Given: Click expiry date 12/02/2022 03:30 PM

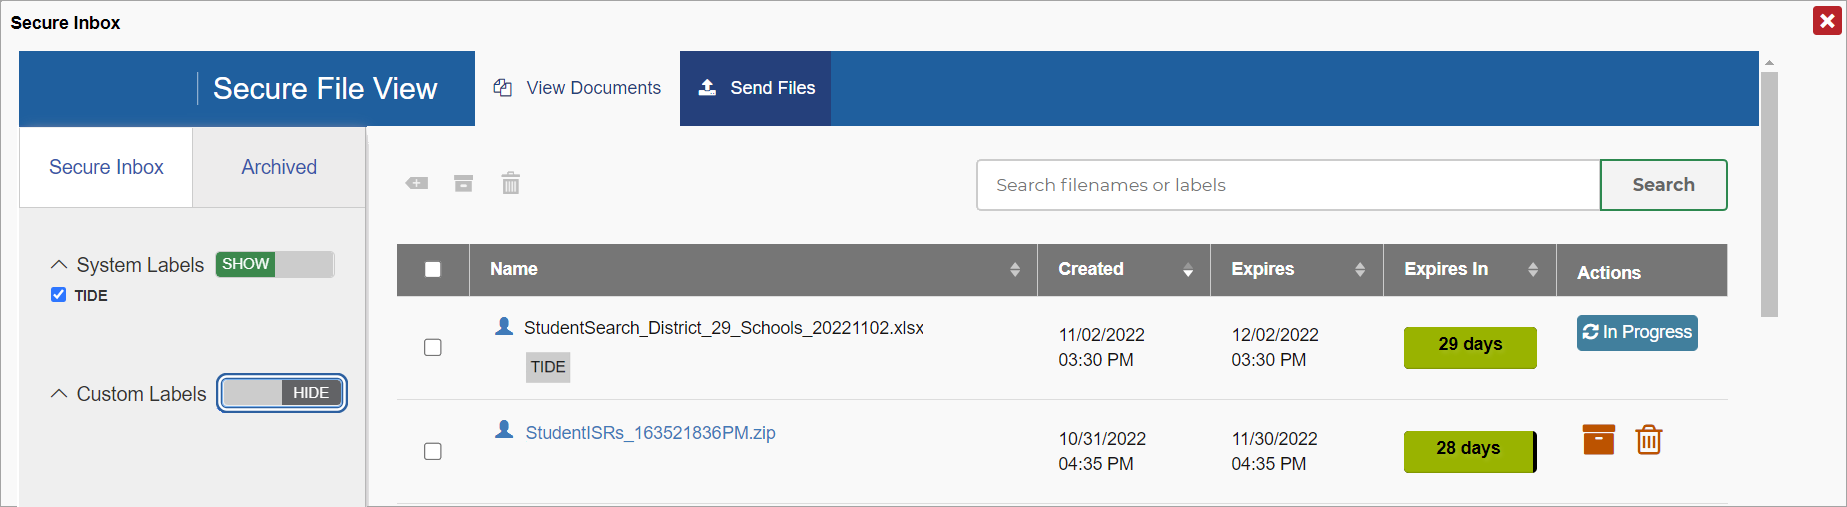Looking at the screenshot, I should click(x=1275, y=347).
